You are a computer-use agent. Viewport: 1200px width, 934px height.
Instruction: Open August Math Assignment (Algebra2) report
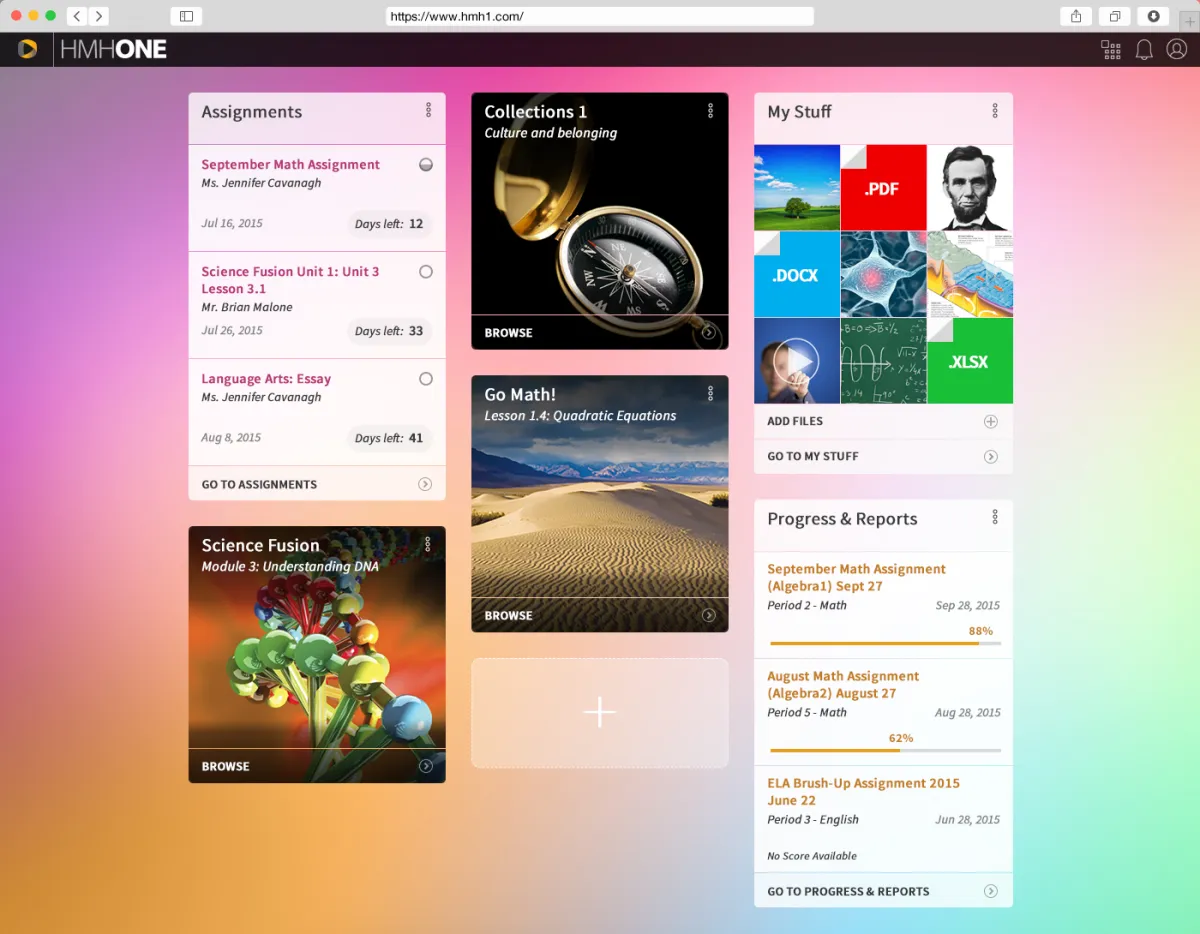point(843,685)
